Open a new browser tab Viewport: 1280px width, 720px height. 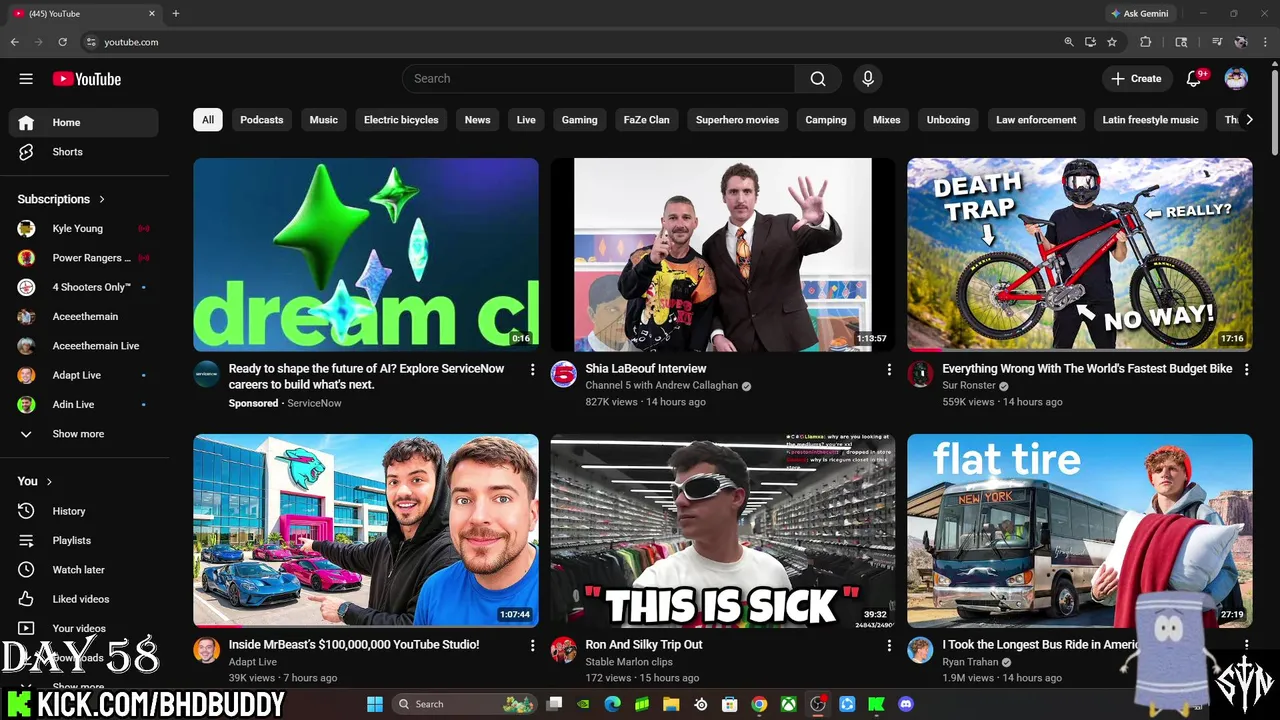pos(175,14)
